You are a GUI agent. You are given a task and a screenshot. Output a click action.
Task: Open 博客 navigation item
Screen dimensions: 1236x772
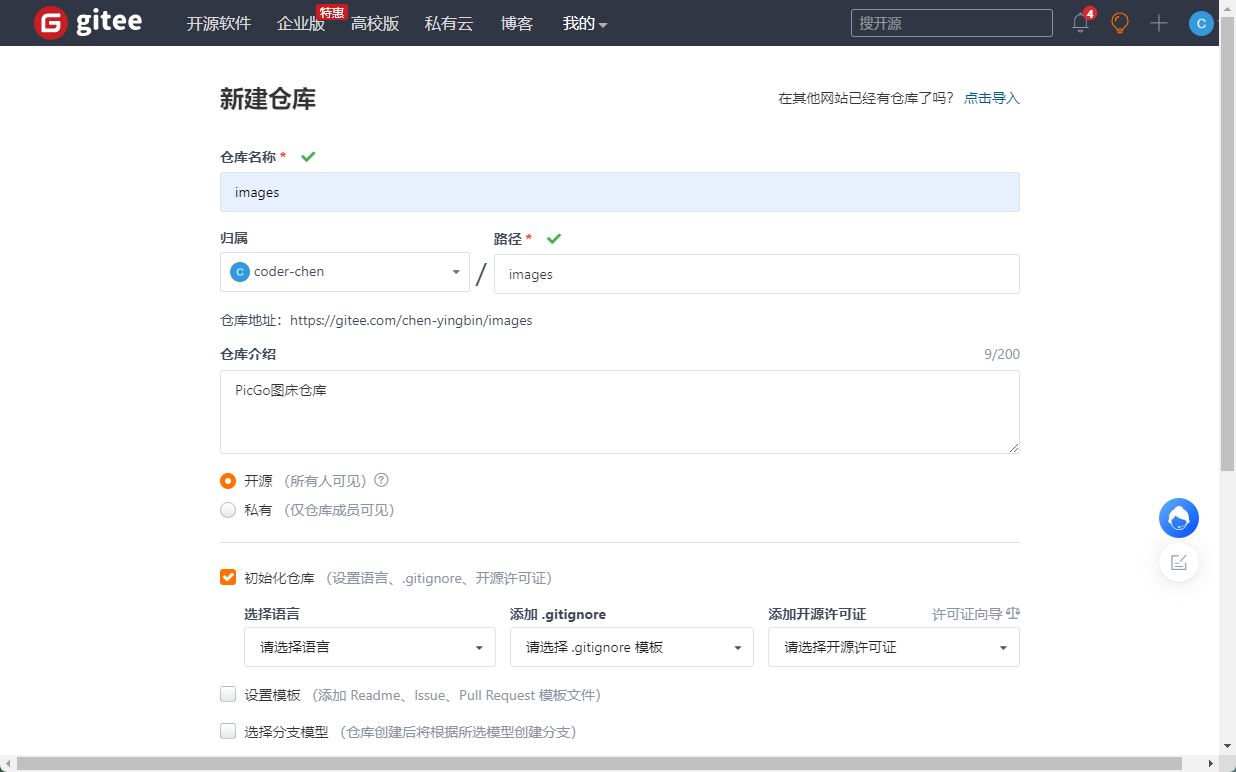coord(517,24)
